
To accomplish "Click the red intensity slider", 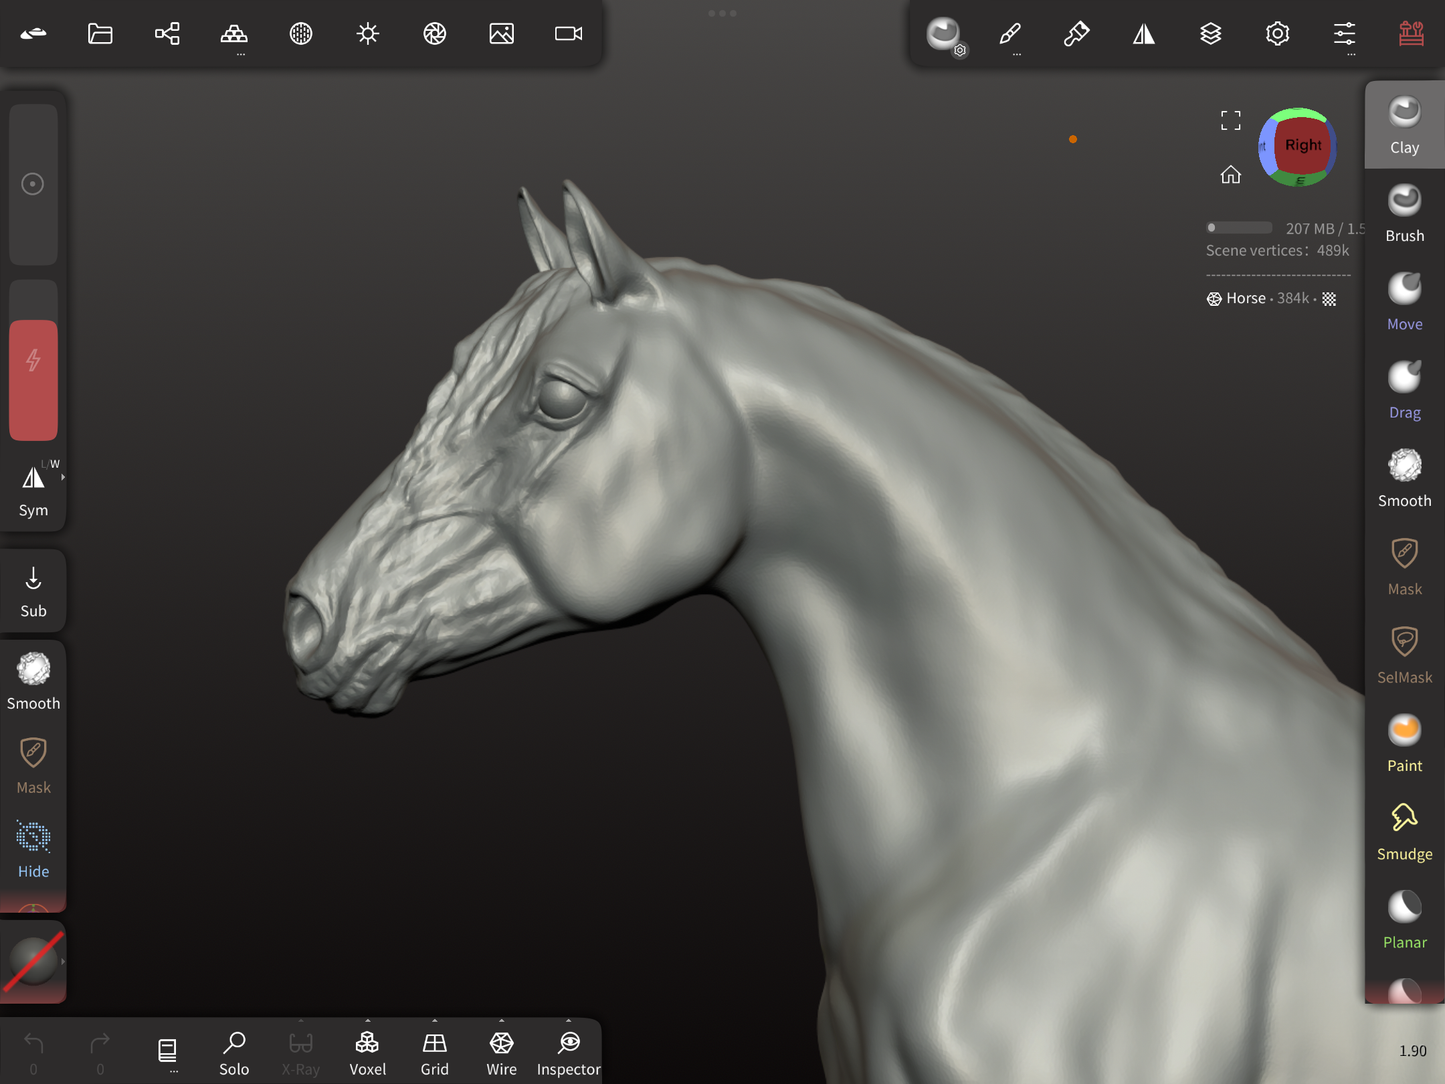I will pos(33,380).
